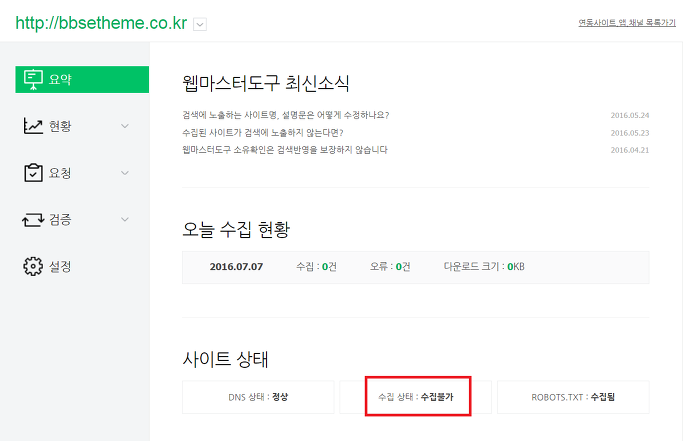Click the 검증 loop arrows icon
The width and height of the screenshot is (683, 441).
[33, 220]
